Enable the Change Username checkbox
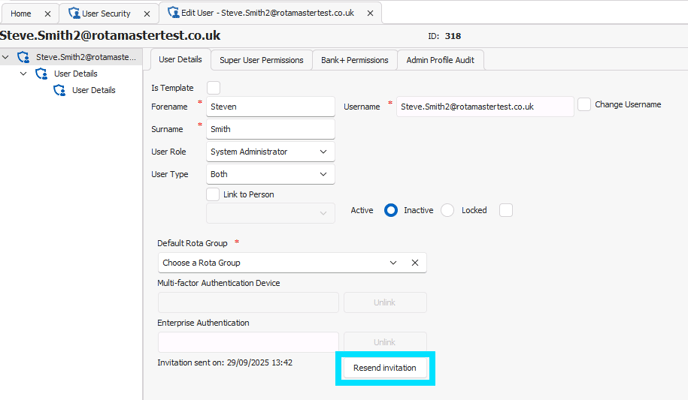The height and width of the screenshot is (400, 688). pos(584,105)
